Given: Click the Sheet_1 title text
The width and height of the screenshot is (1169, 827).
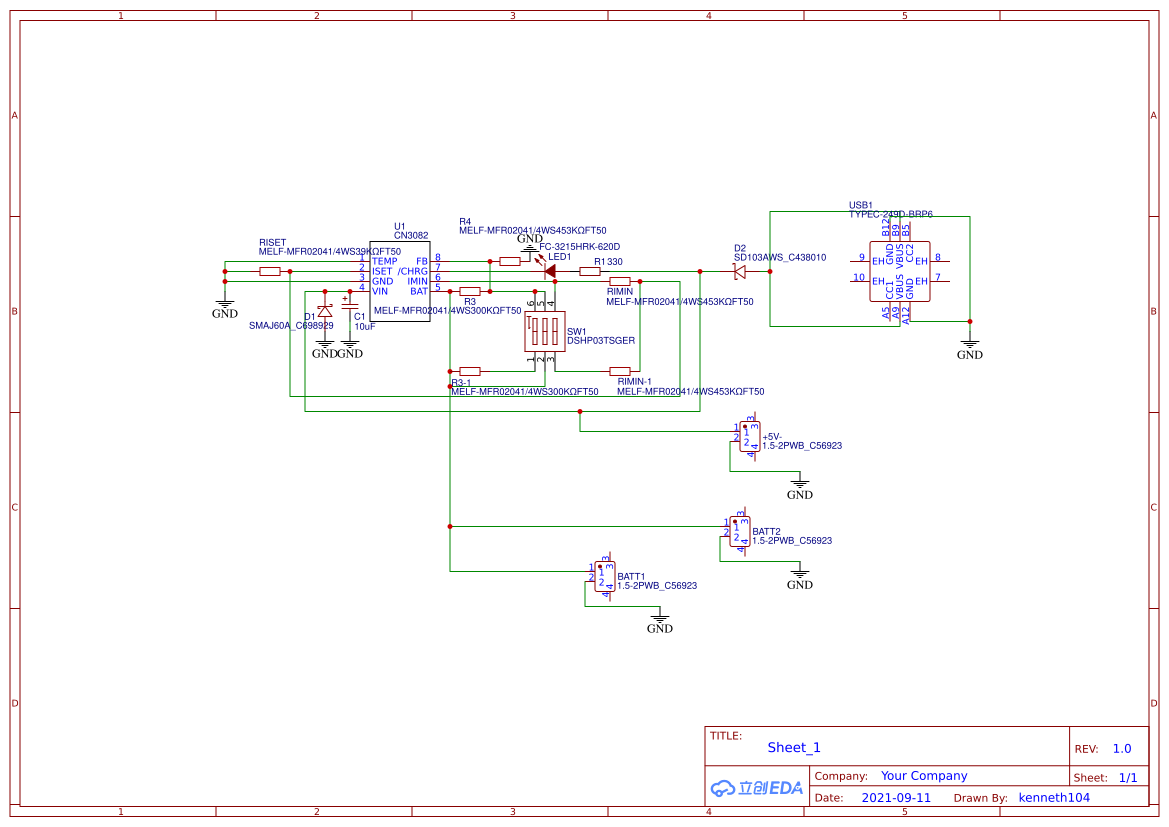Looking at the screenshot, I should point(793,747).
